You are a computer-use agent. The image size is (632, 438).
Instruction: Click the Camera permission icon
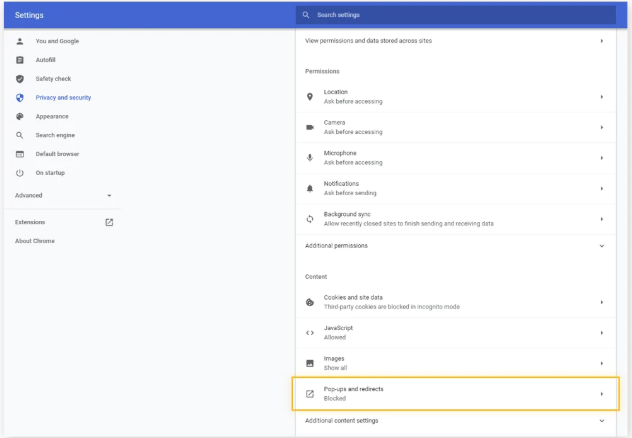tap(310, 127)
